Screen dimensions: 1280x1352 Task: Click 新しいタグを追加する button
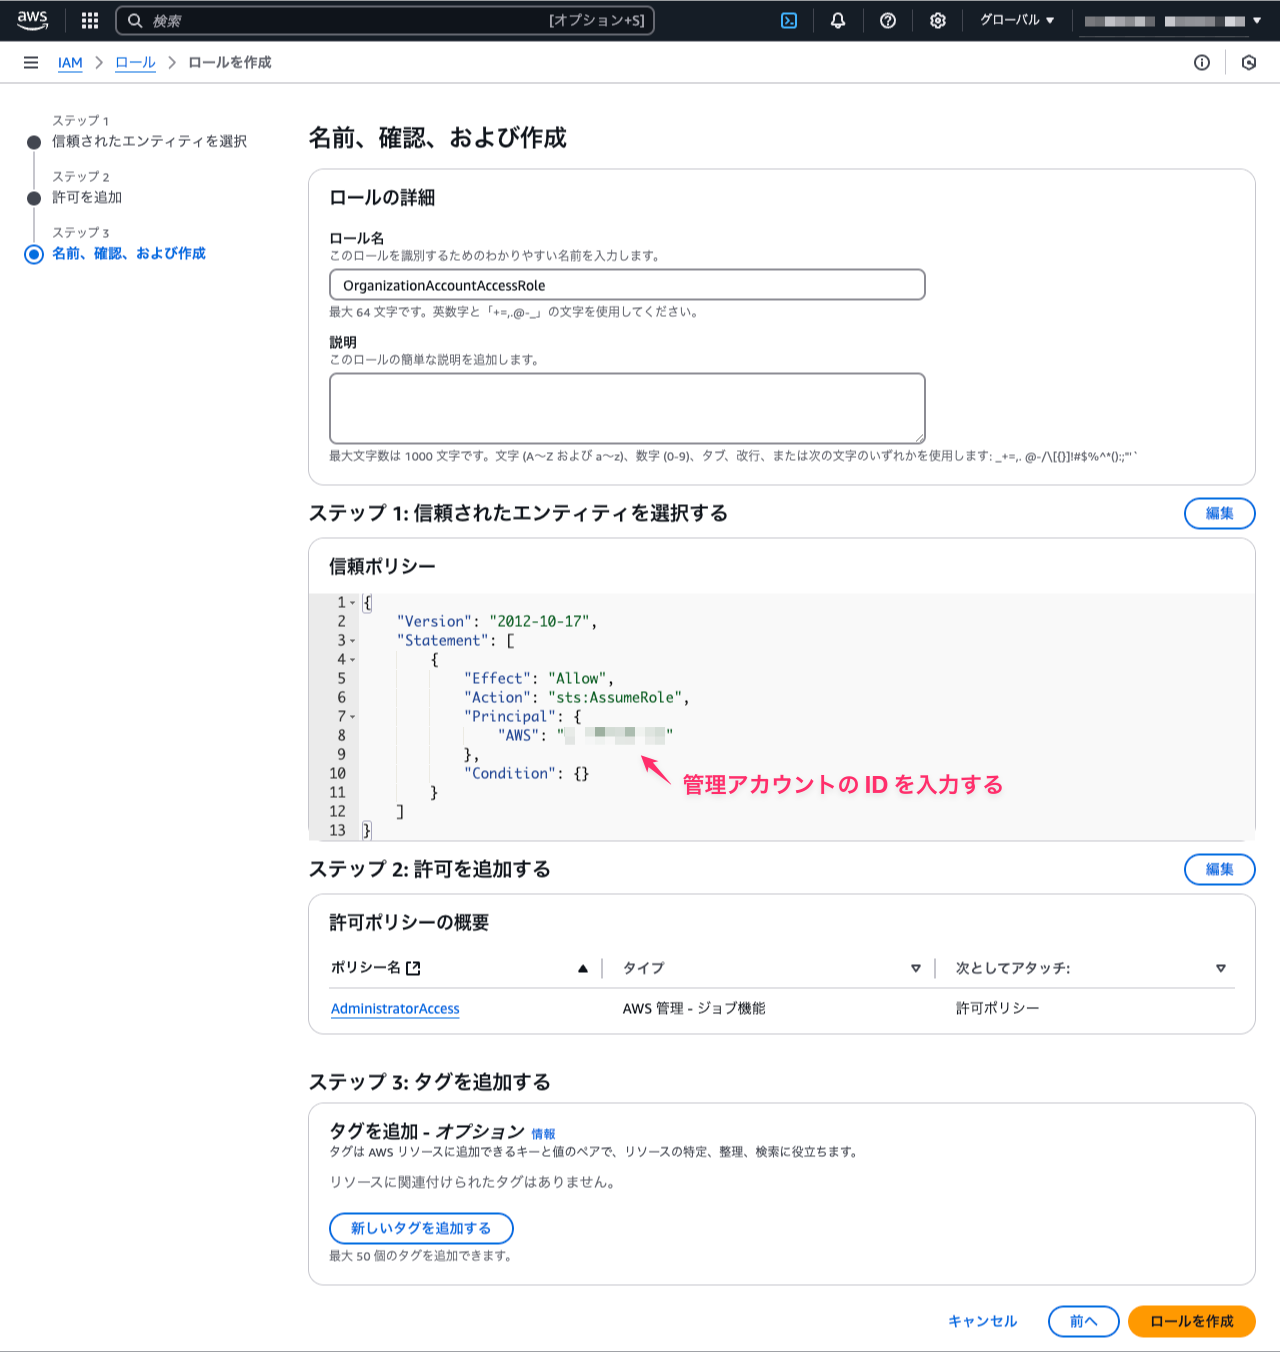(421, 1228)
